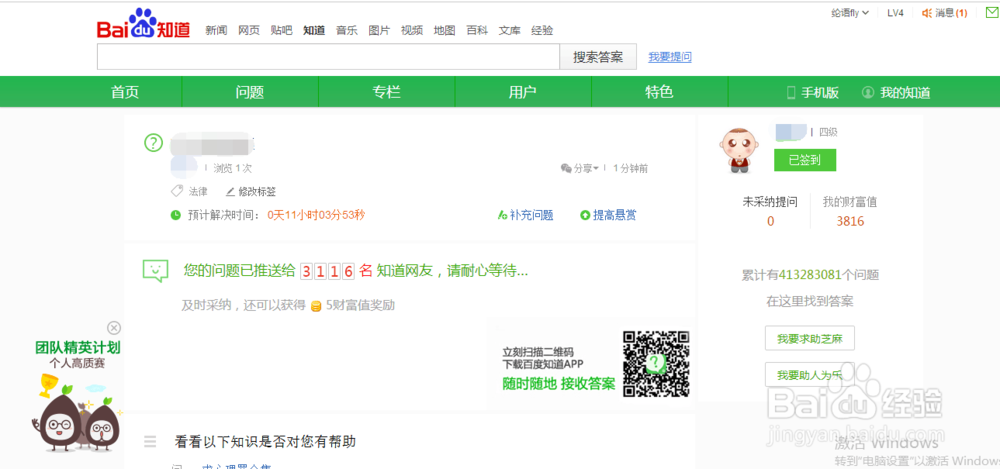Click the list icon beside 看看以下知识
This screenshot has width=1000, height=469.
(x=150, y=441)
